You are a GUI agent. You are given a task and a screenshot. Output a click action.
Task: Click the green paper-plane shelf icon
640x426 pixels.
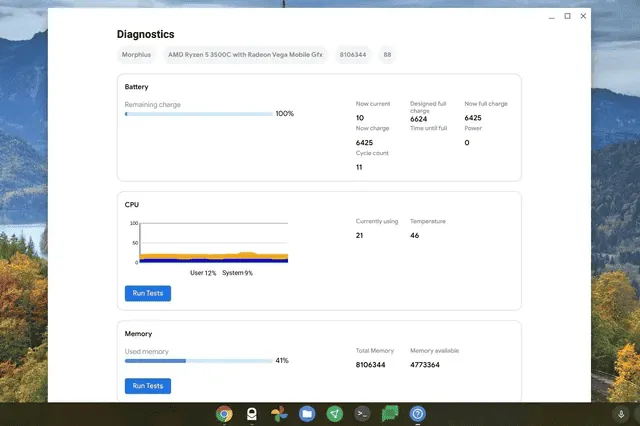click(335, 414)
